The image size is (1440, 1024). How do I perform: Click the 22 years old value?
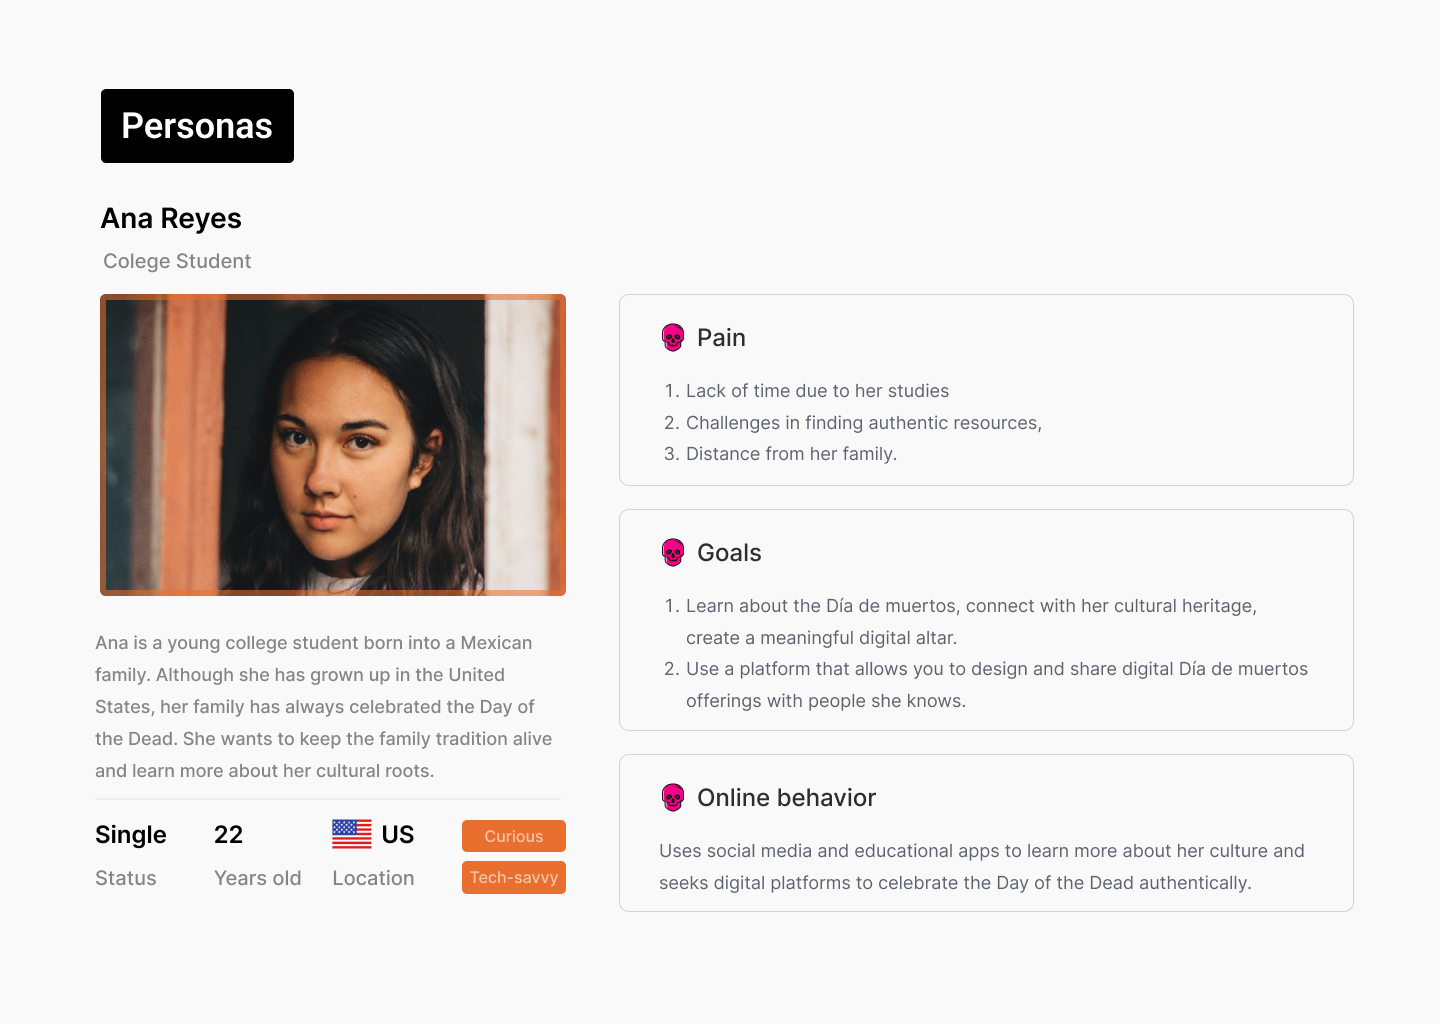tap(229, 835)
